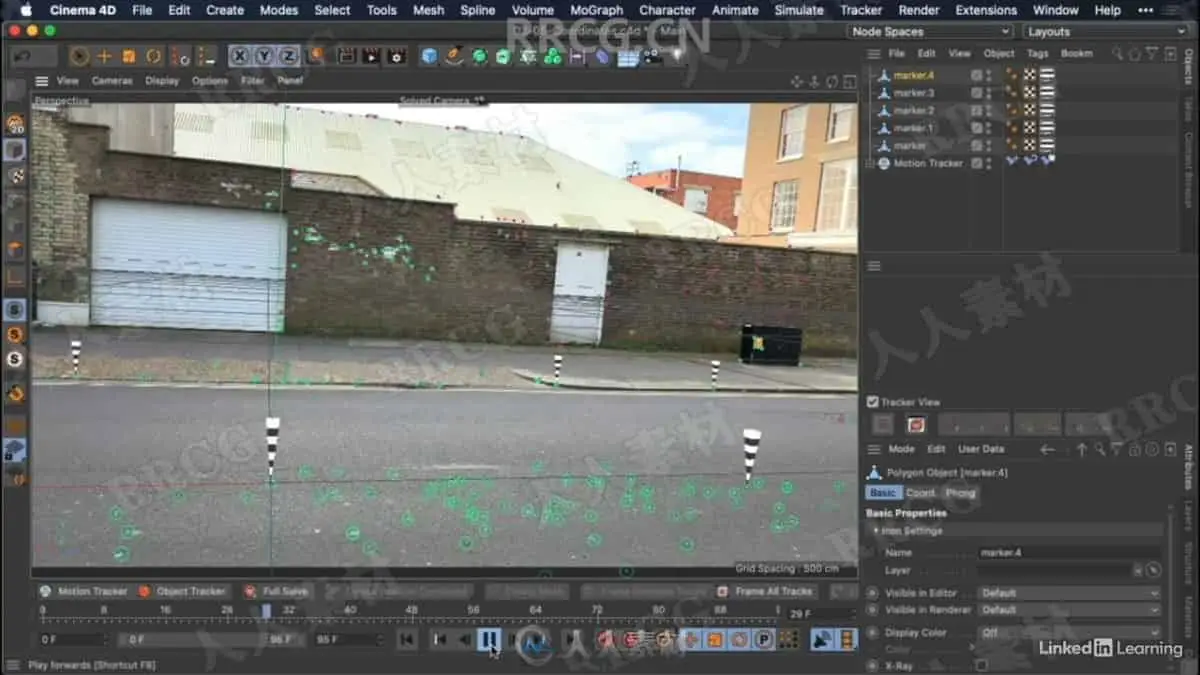The image size is (1200, 675).
Task: Pause playback in timeline
Action: pyautogui.click(x=489, y=639)
